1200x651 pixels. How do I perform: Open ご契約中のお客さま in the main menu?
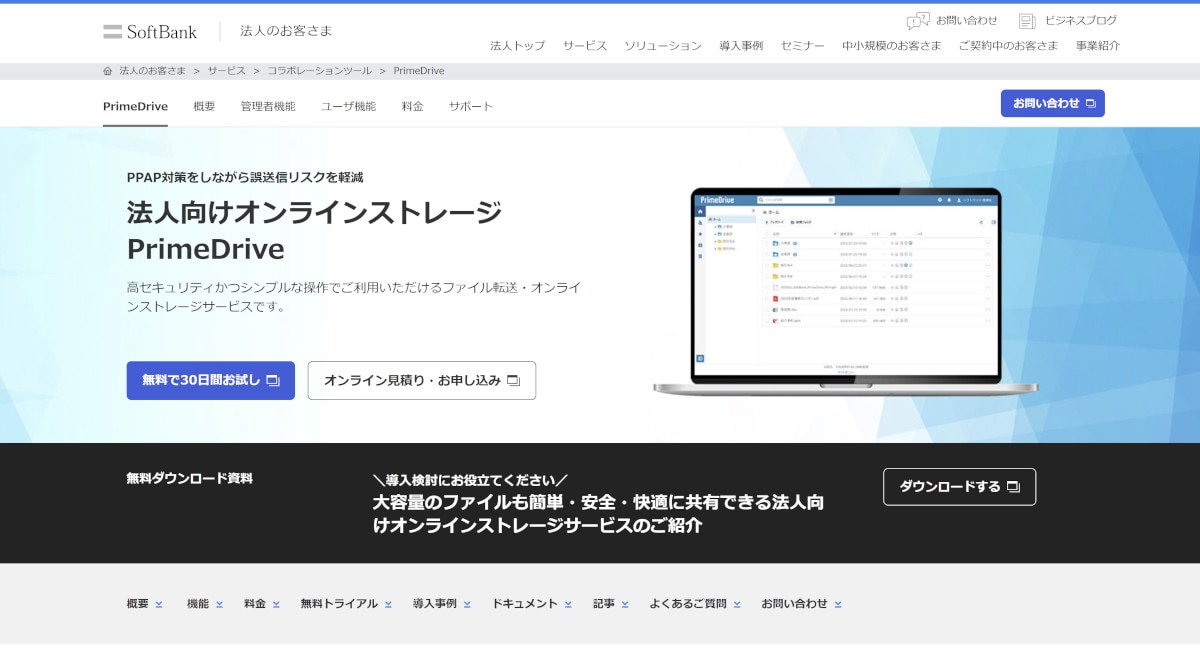pos(1008,46)
